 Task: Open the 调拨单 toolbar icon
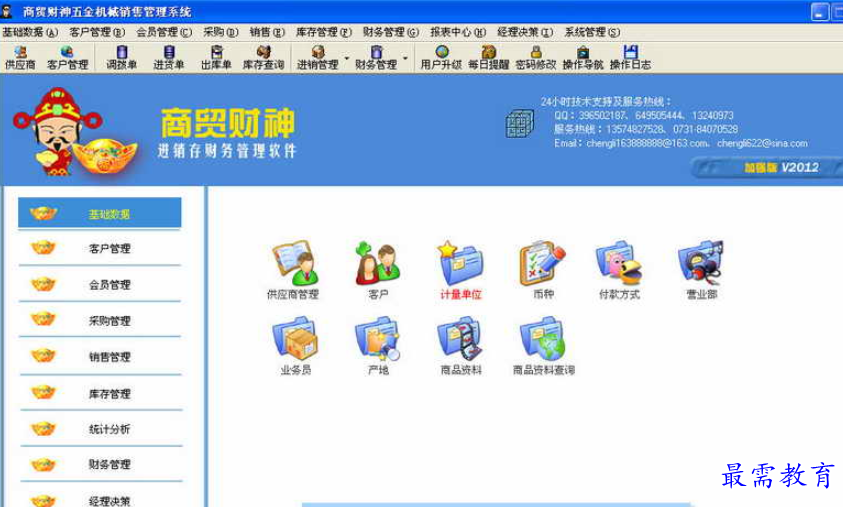(122, 58)
